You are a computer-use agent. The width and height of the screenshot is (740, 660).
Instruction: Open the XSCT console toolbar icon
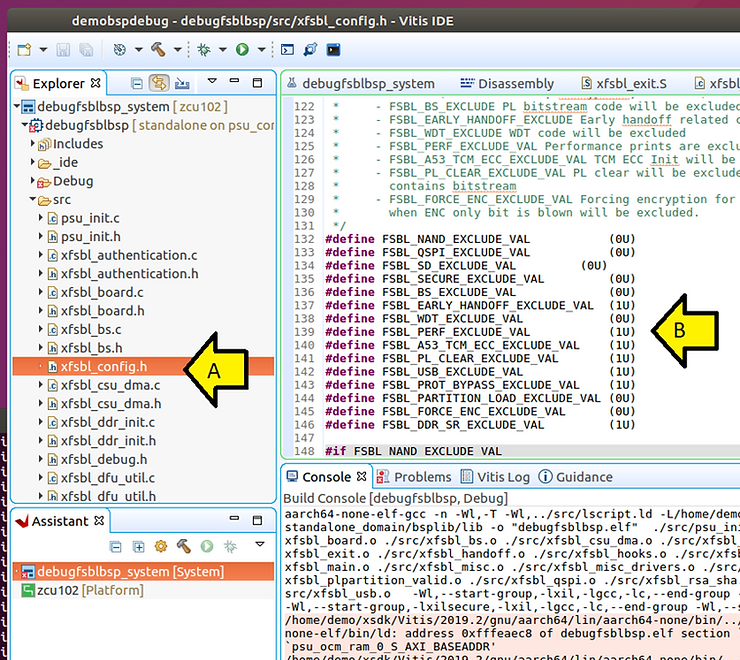point(287,50)
